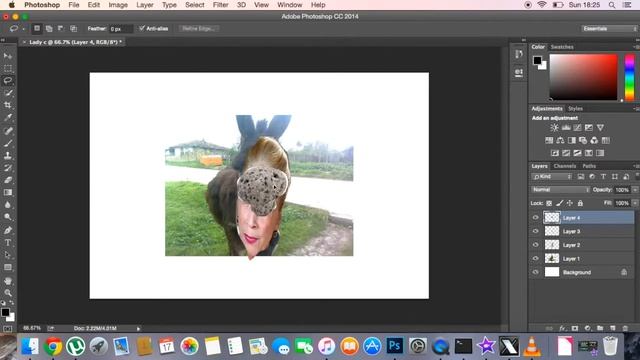Click the hue spectrum slider in Color panel
This screenshot has height=360, width=640.
pos(629,77)
